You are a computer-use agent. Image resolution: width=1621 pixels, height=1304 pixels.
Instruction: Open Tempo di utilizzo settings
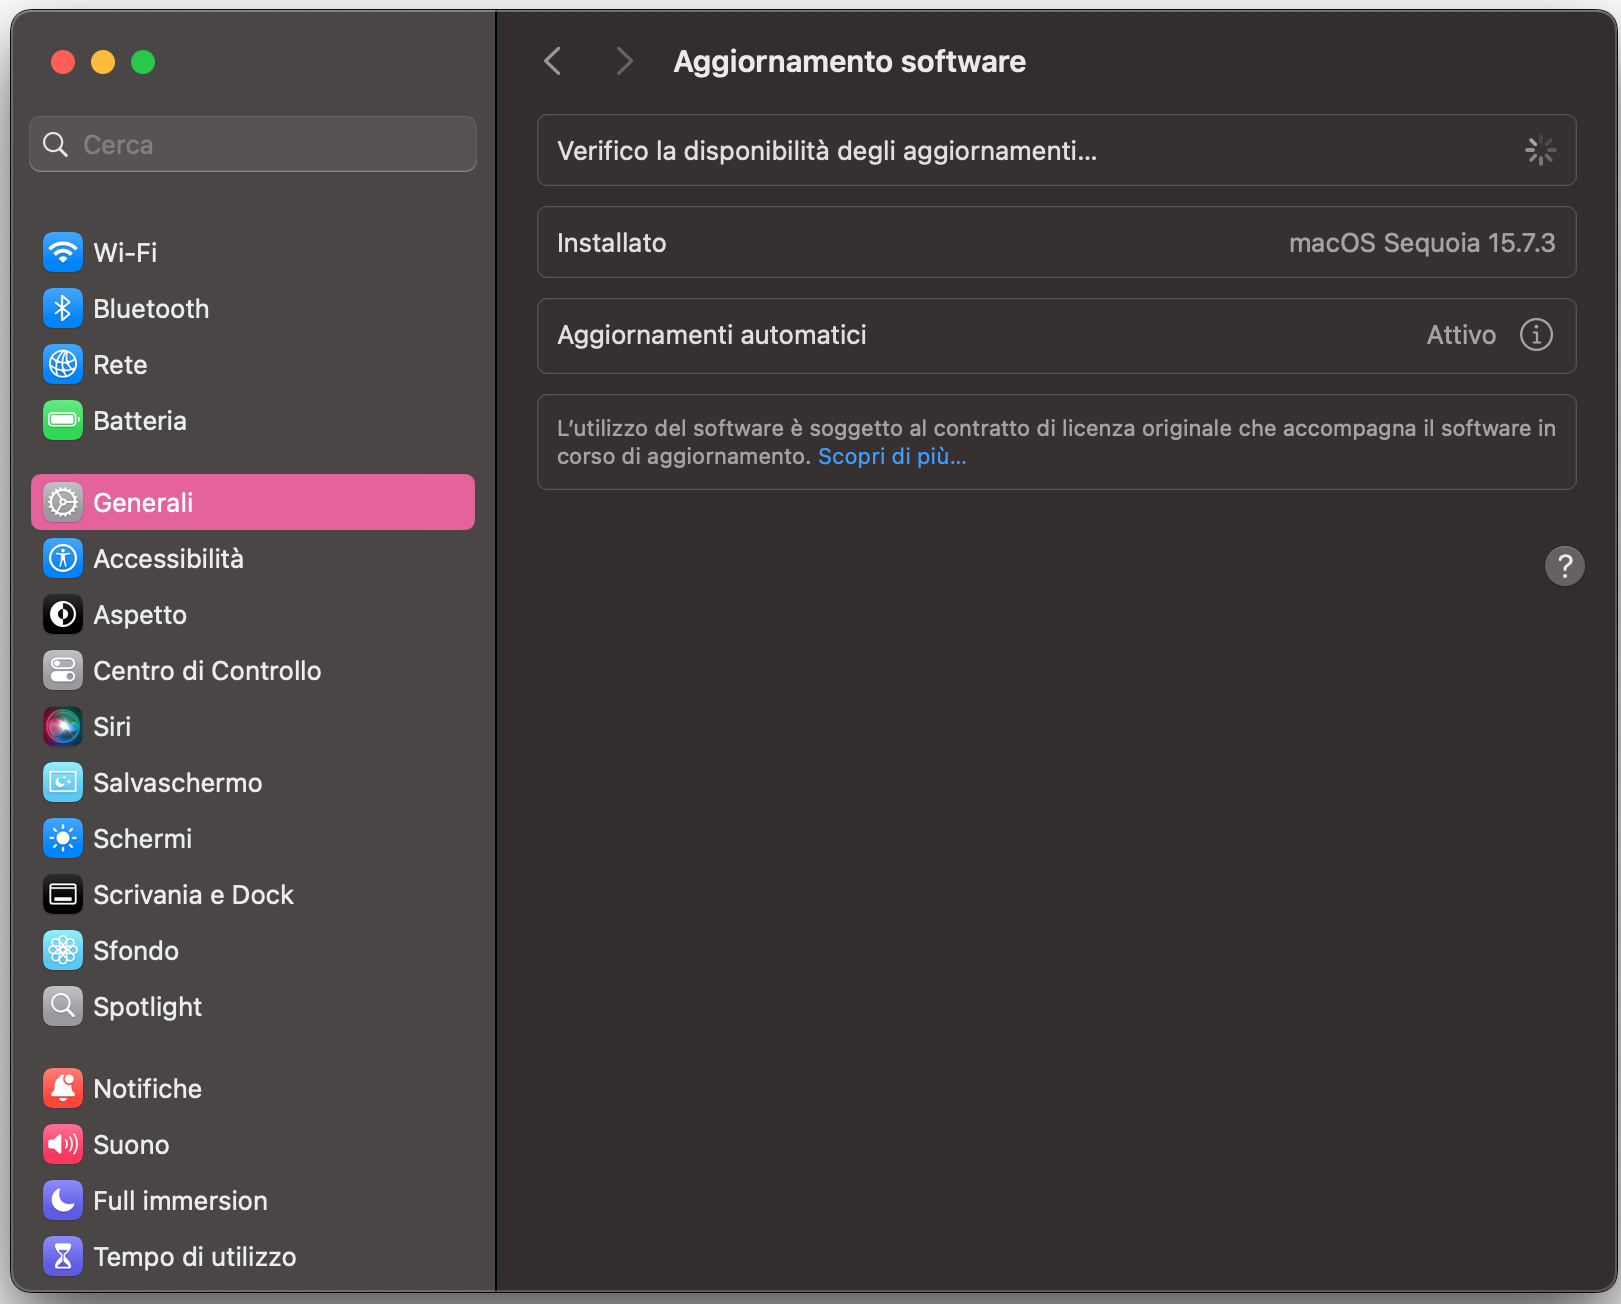195,1256
